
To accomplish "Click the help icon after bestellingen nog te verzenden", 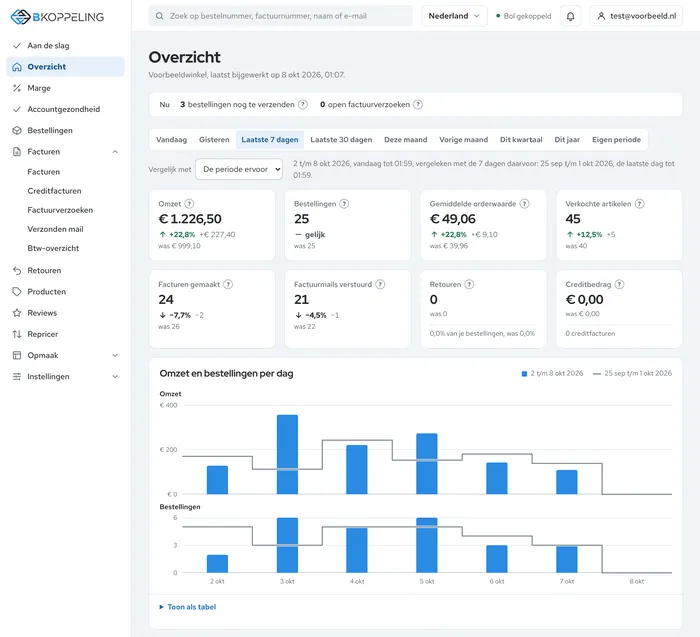I will pyautogui.click(x=303, y=104).
